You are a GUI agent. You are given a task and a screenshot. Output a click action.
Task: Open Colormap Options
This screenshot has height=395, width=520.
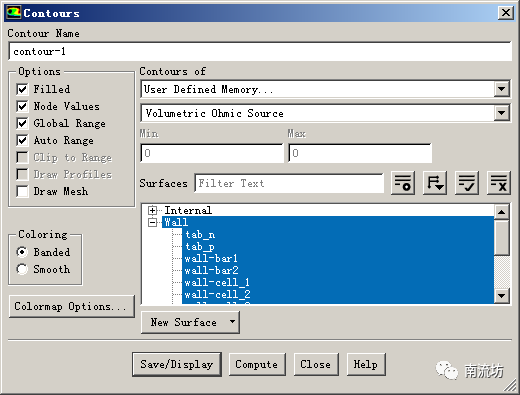[71, 306]
